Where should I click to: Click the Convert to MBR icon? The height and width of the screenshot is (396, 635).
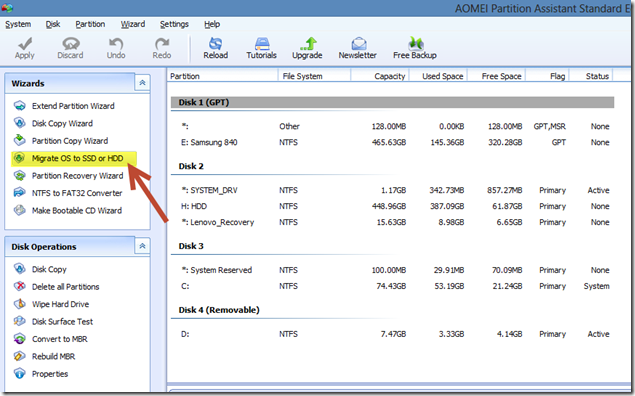pos(19,339)
